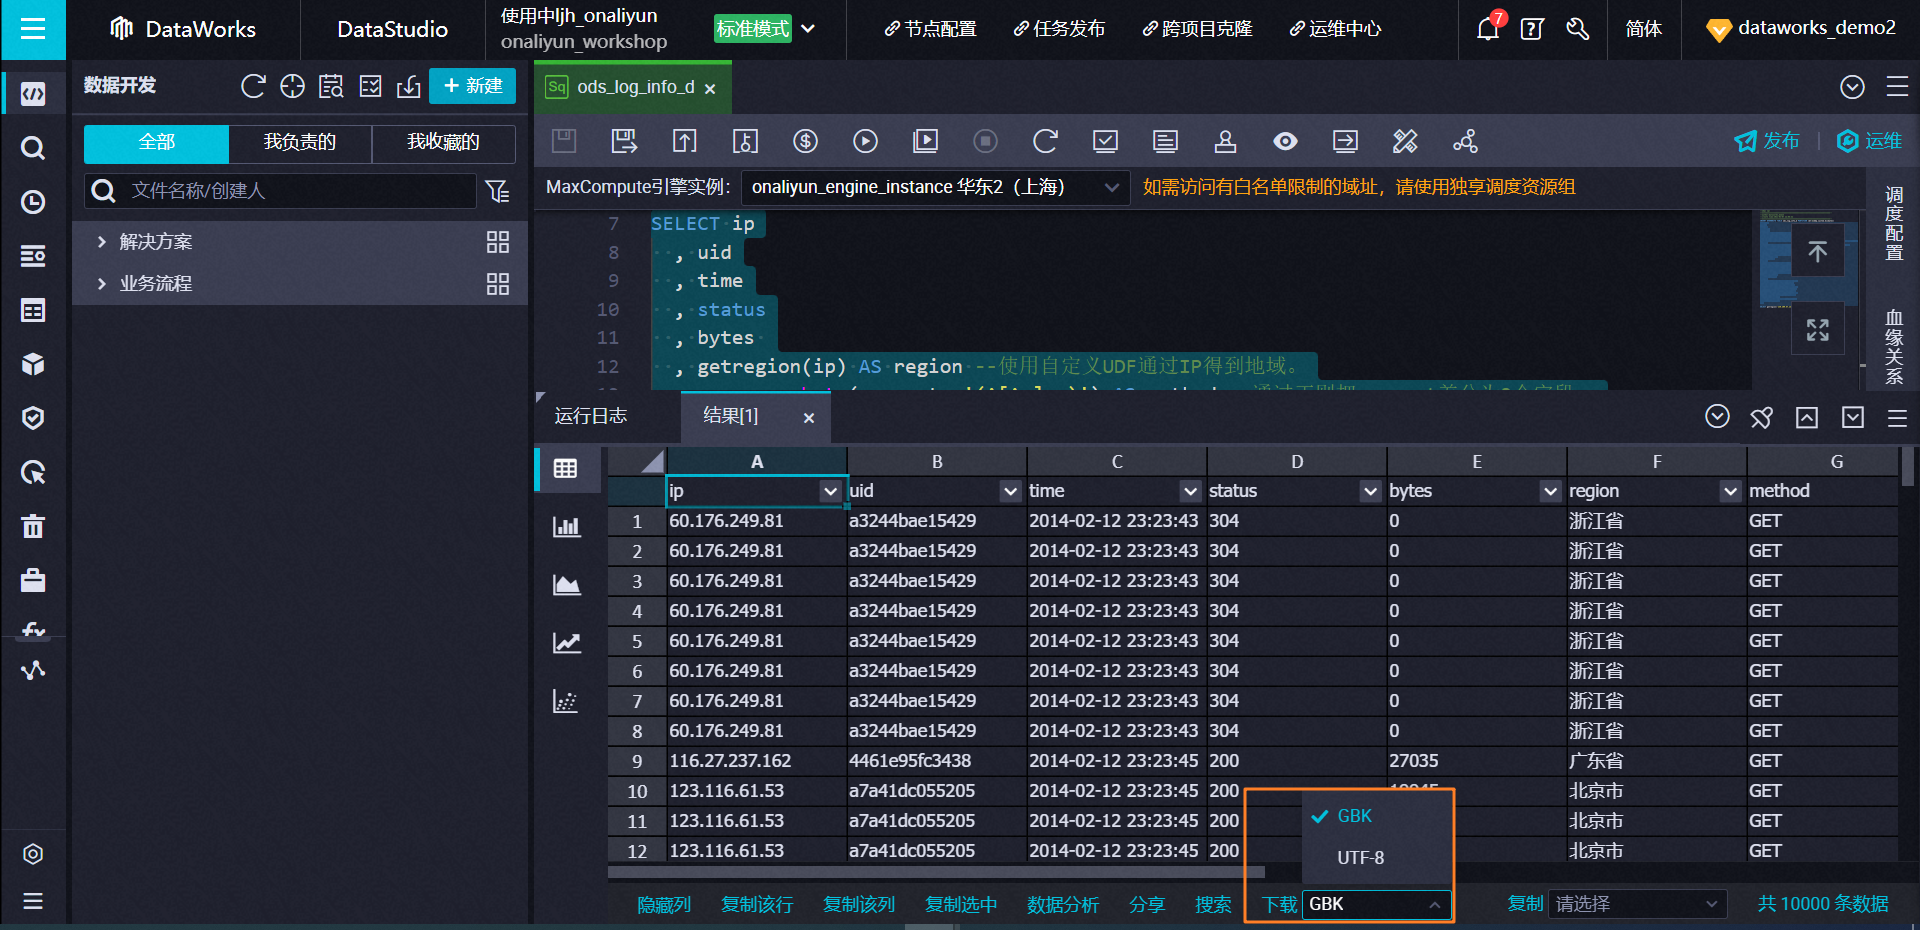
Task: Click the run query play icon
Action: point(865,142)
